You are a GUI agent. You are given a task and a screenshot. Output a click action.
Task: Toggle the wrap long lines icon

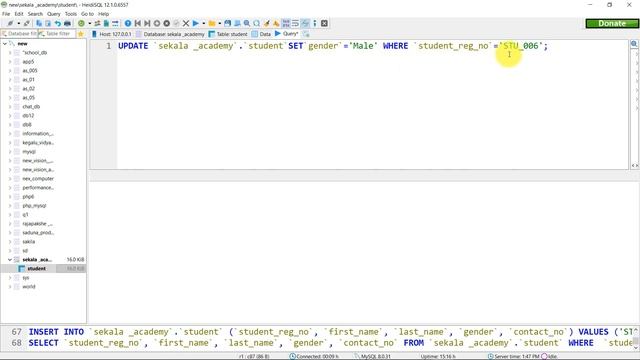pos(295,23)
